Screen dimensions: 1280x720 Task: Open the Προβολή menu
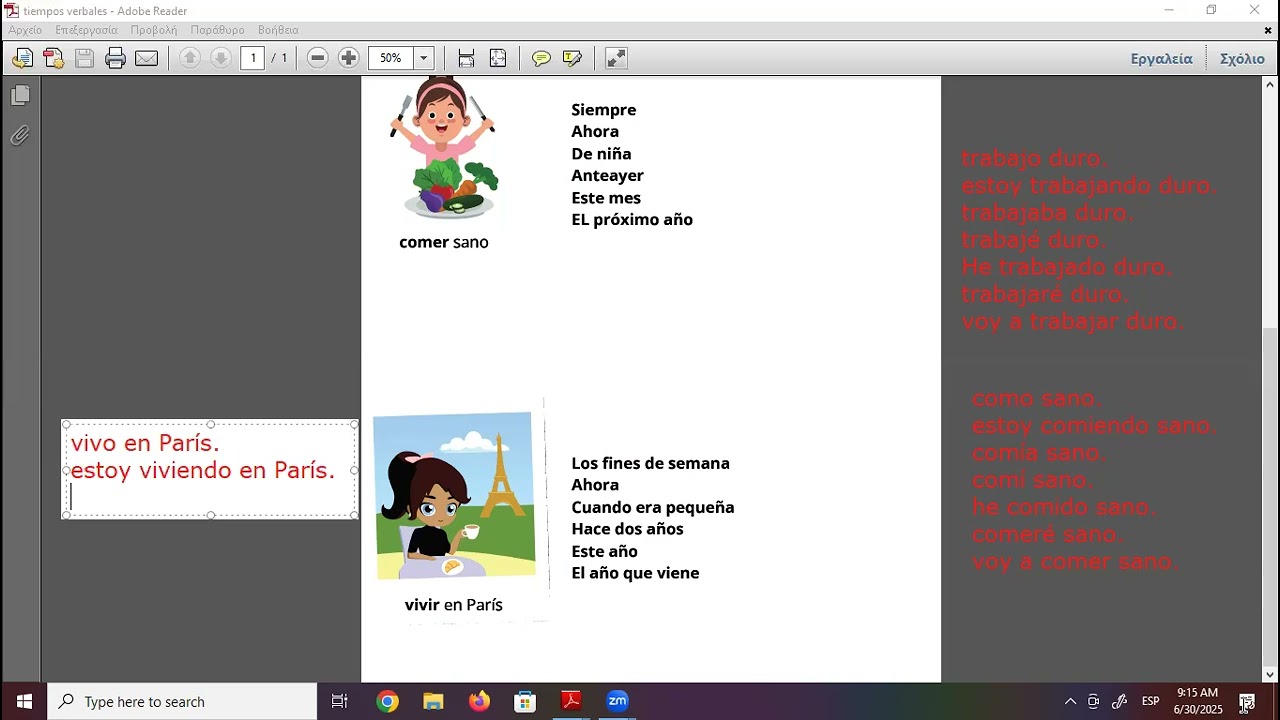pyautogui.click(x=154, y=30)
